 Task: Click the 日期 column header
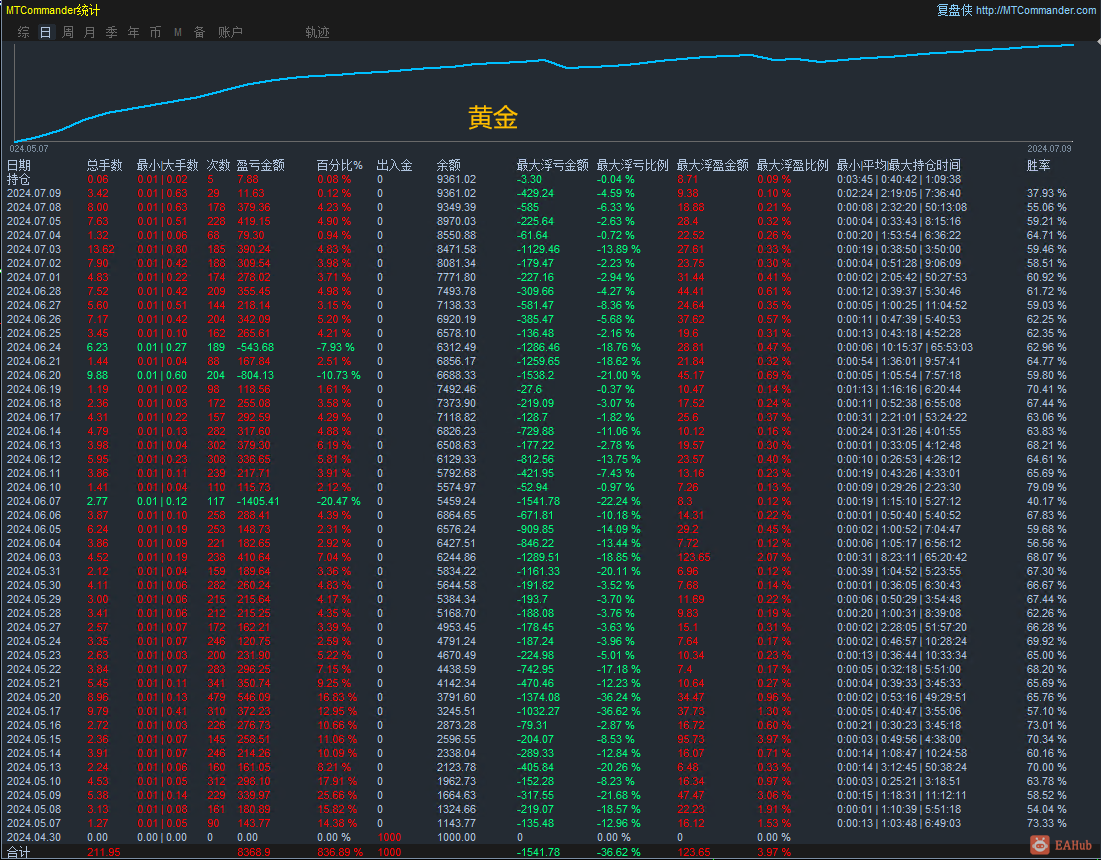tap(19, 165)
